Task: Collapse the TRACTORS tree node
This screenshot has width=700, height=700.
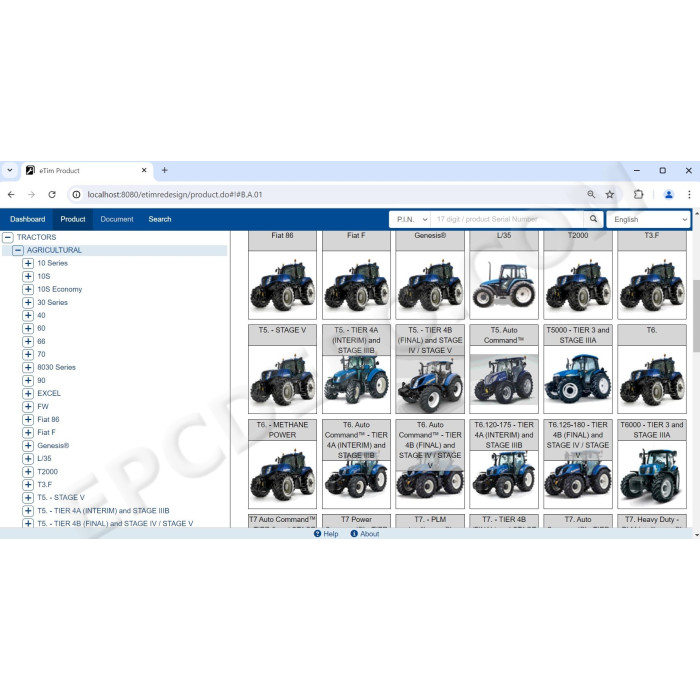Action: tap(8, 237)
